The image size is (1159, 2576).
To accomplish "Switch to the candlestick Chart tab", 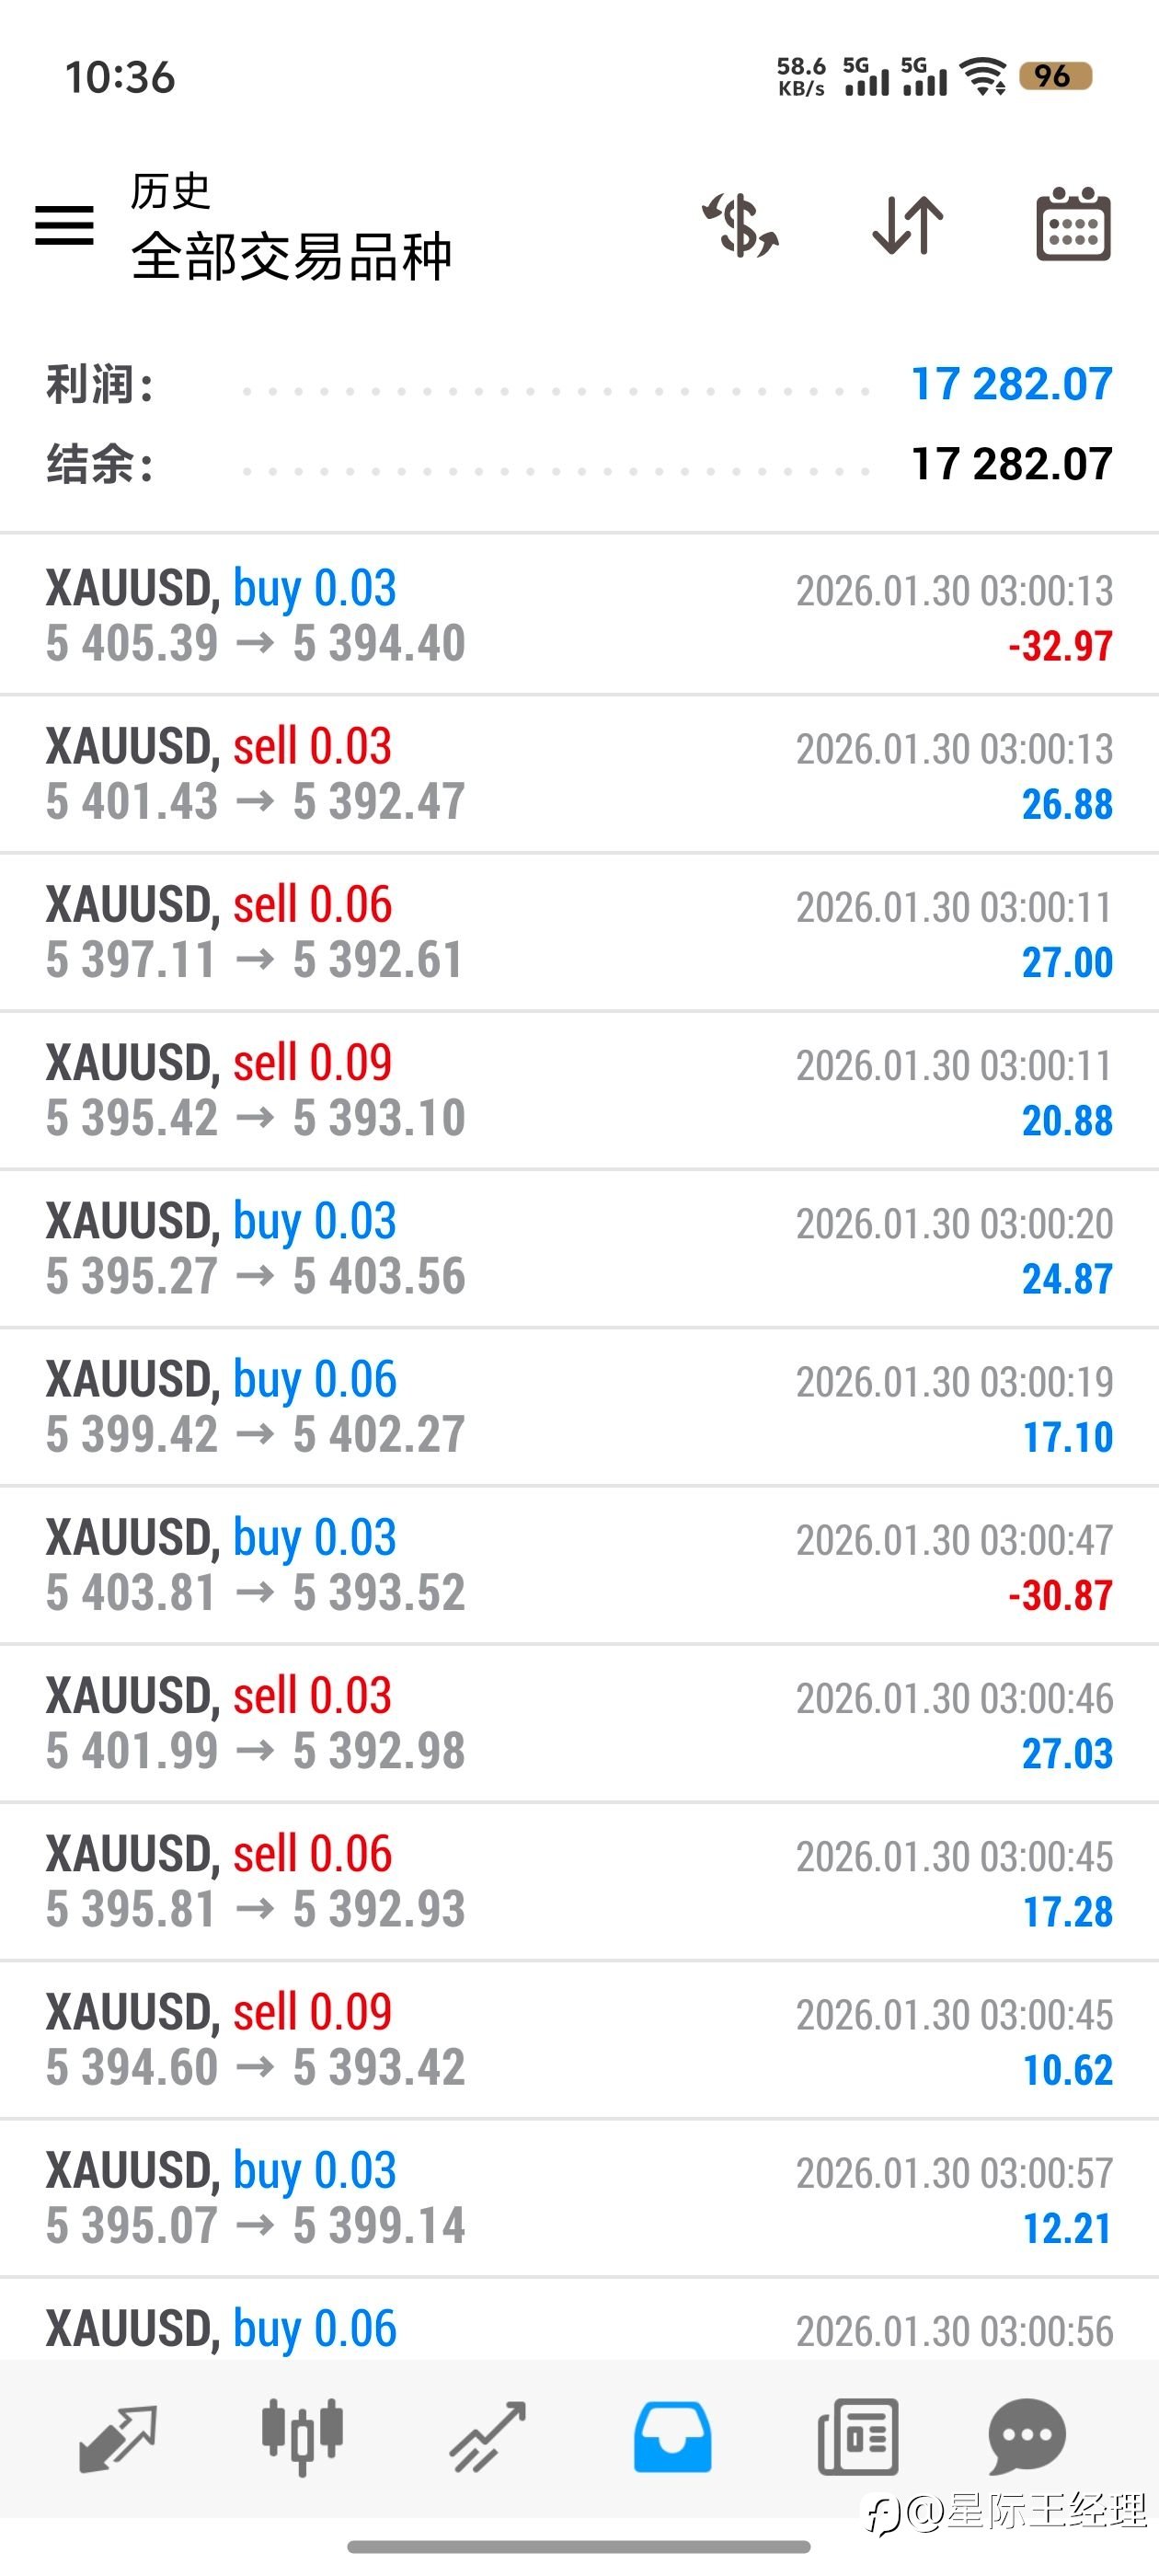I will [302, 2438].
